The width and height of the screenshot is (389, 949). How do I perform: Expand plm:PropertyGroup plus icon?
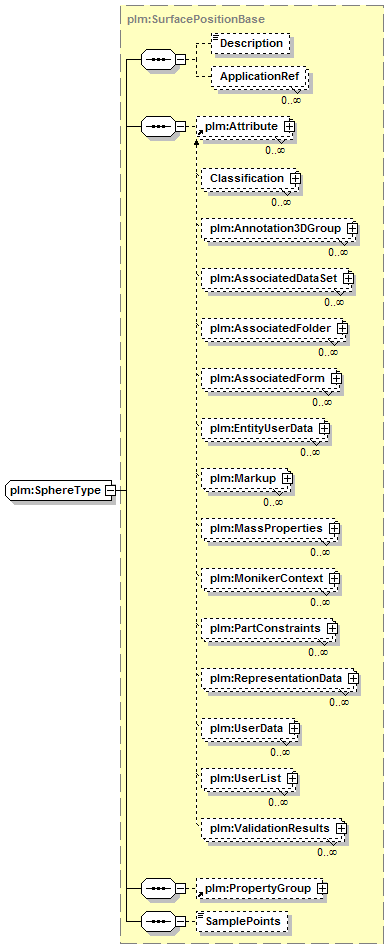click(322, 888)
